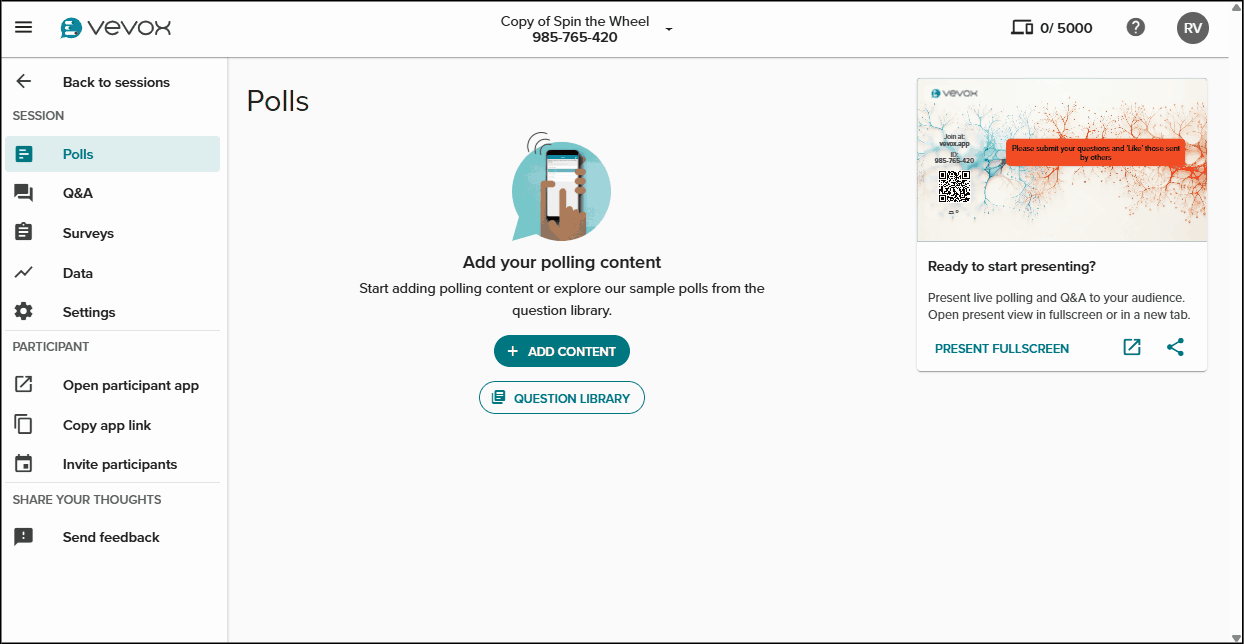The width and height of the screenshot is (1244, 644).
Task: Open the hamburger navigation menu
Action: pyautogui.click(x=23, y=27)
